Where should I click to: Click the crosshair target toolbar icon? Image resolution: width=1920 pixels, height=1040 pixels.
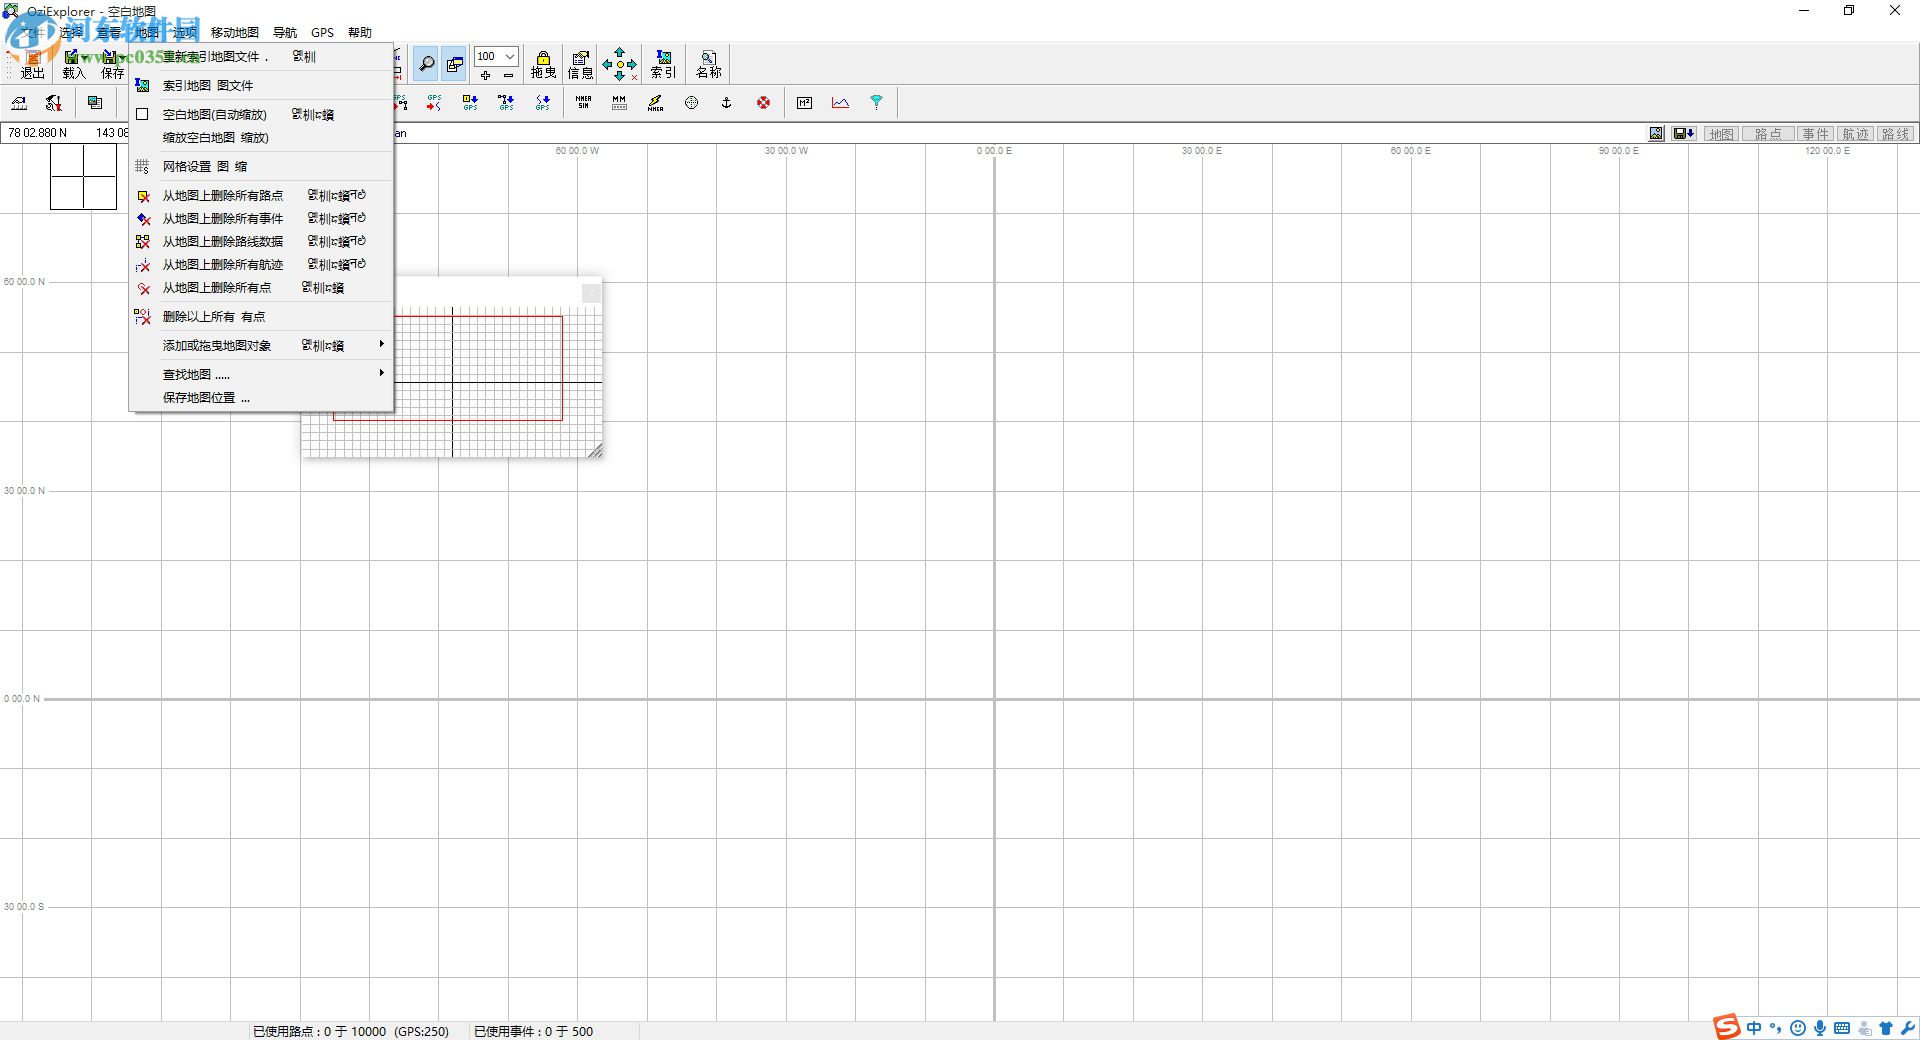[691, 102]
